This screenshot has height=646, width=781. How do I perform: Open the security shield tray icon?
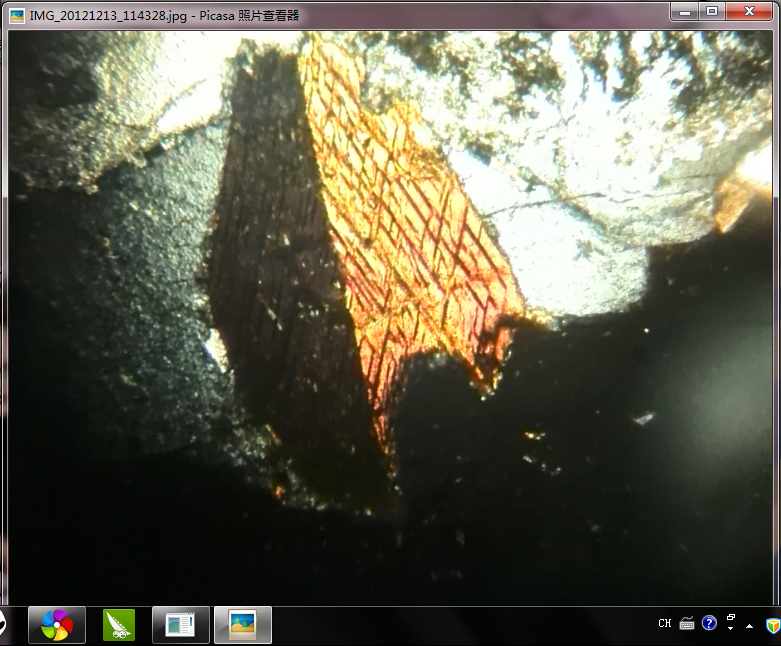click(x=773, y=625)
